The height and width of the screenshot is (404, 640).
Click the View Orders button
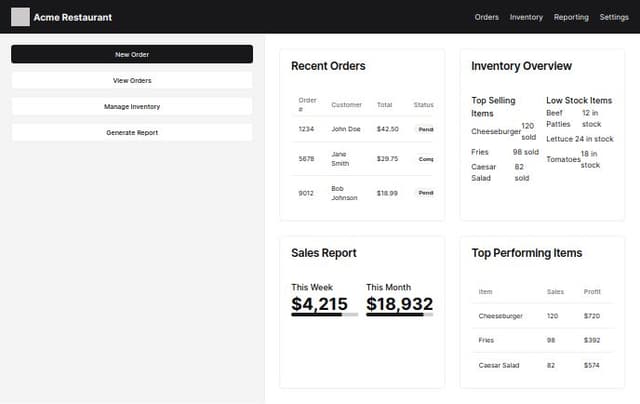point(132,80)
